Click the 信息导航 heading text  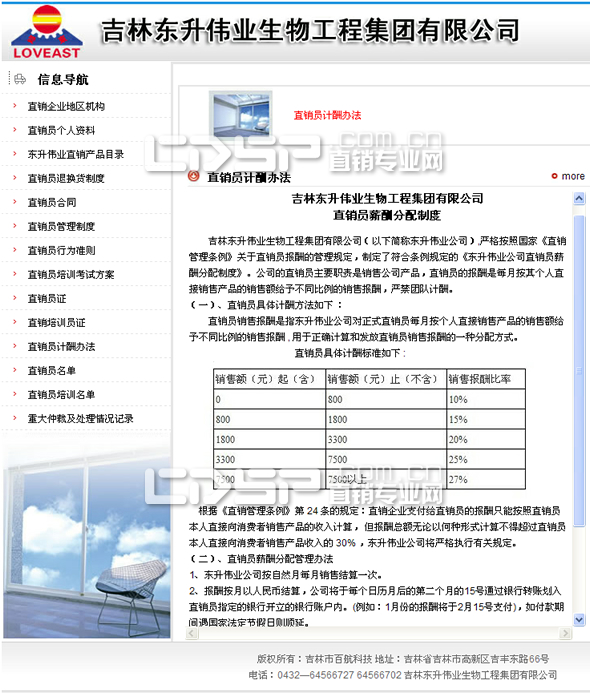coord(63,80)
